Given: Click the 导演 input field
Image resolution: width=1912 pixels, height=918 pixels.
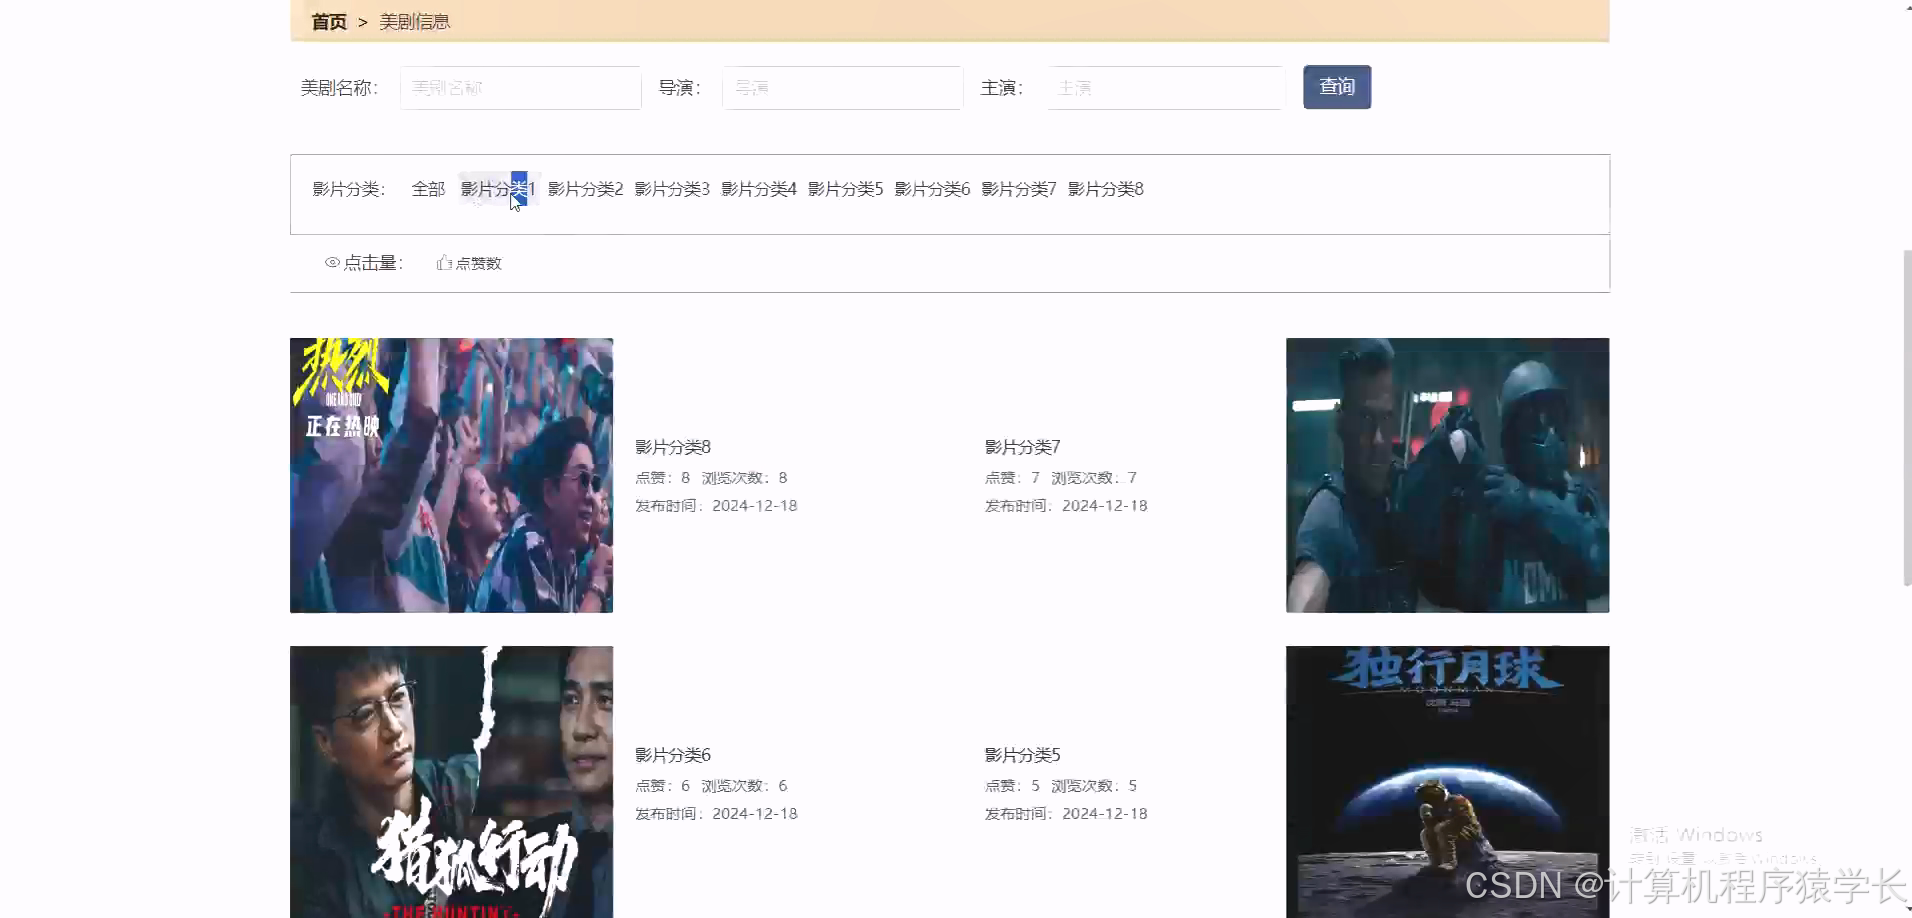Looking at the screenshot, I should (841, 87).
